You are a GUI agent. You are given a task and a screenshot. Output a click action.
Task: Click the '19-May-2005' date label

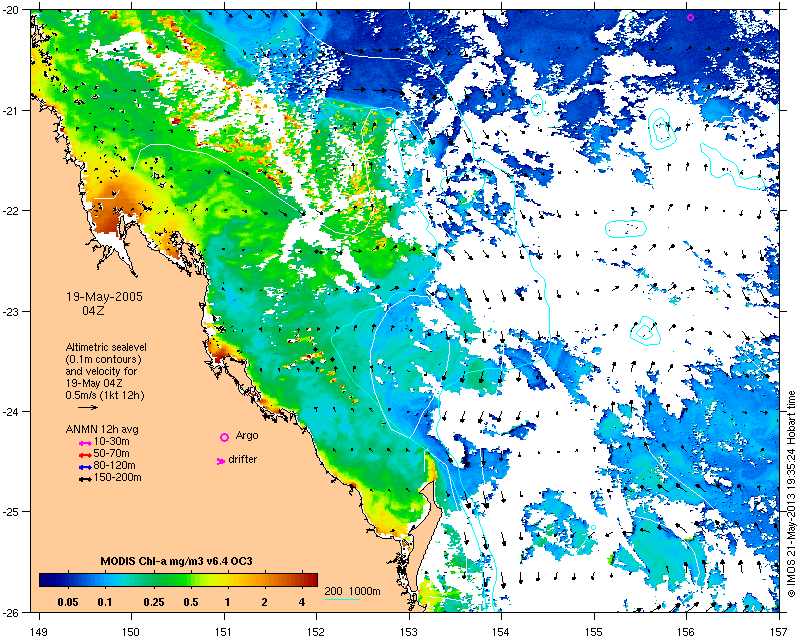pyautogui.click(x=105, y=297)
